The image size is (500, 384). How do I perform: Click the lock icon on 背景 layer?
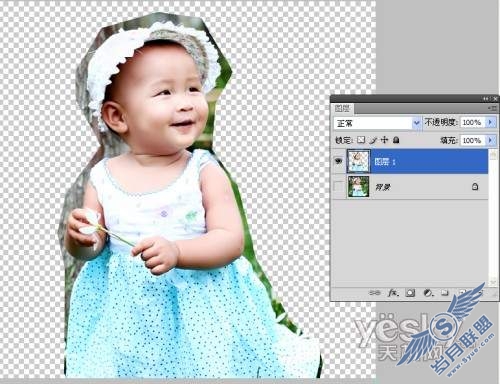(x=475, y=187)
